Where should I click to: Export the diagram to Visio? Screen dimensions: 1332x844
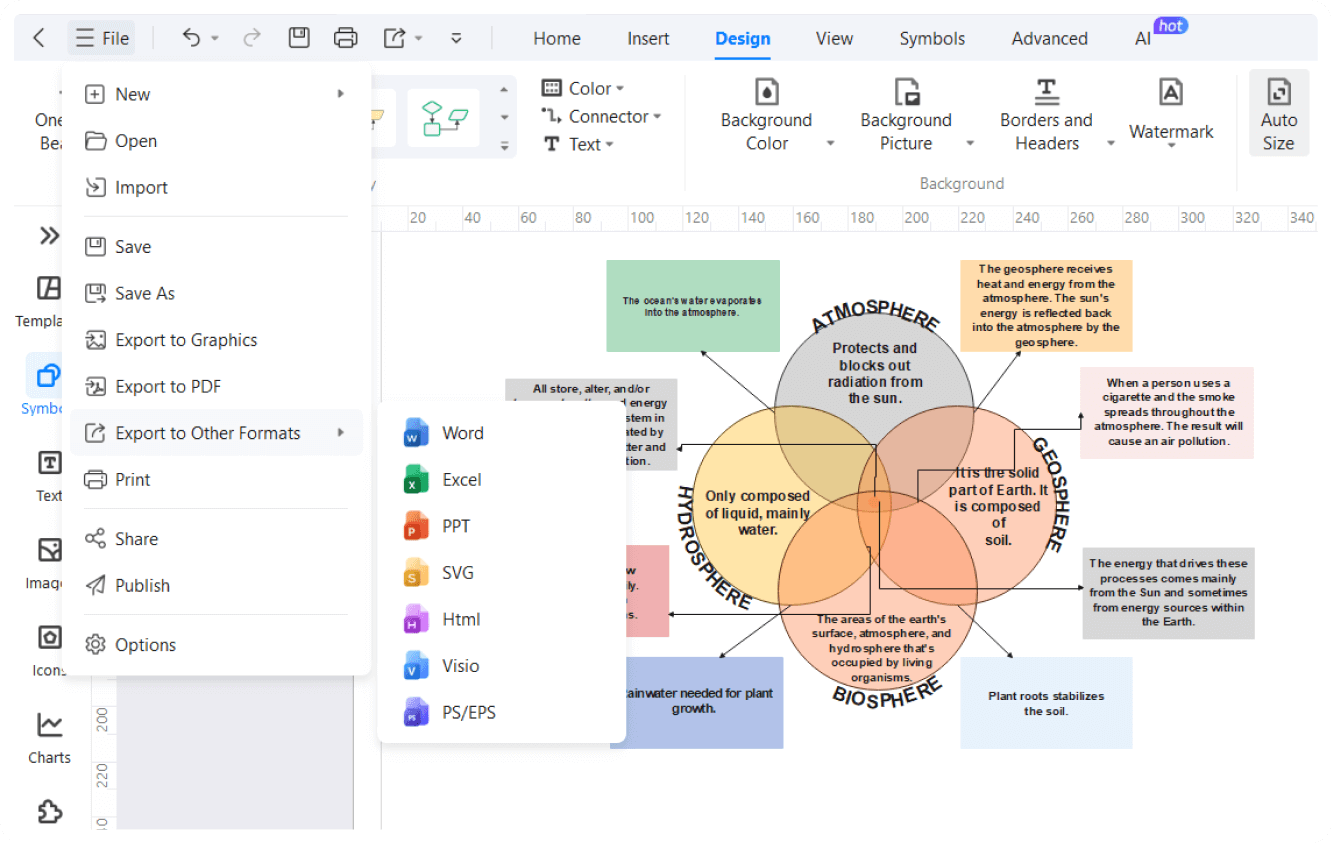click(501, 666)
